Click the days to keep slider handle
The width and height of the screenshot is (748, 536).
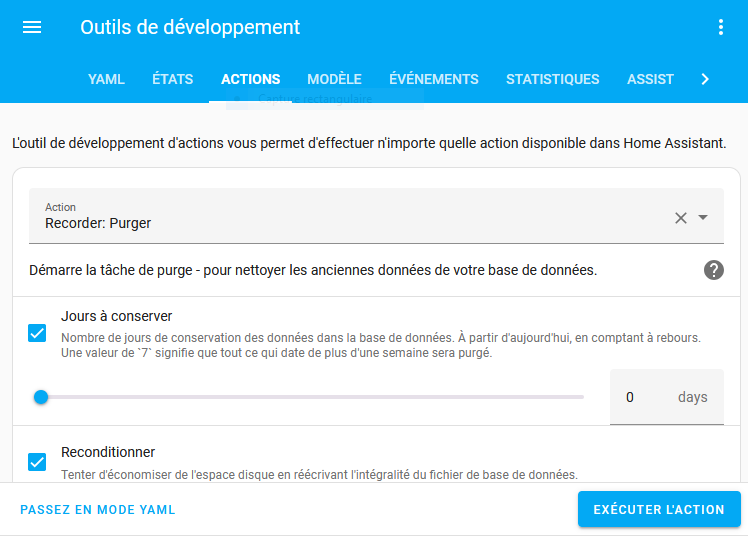(41, 397)
